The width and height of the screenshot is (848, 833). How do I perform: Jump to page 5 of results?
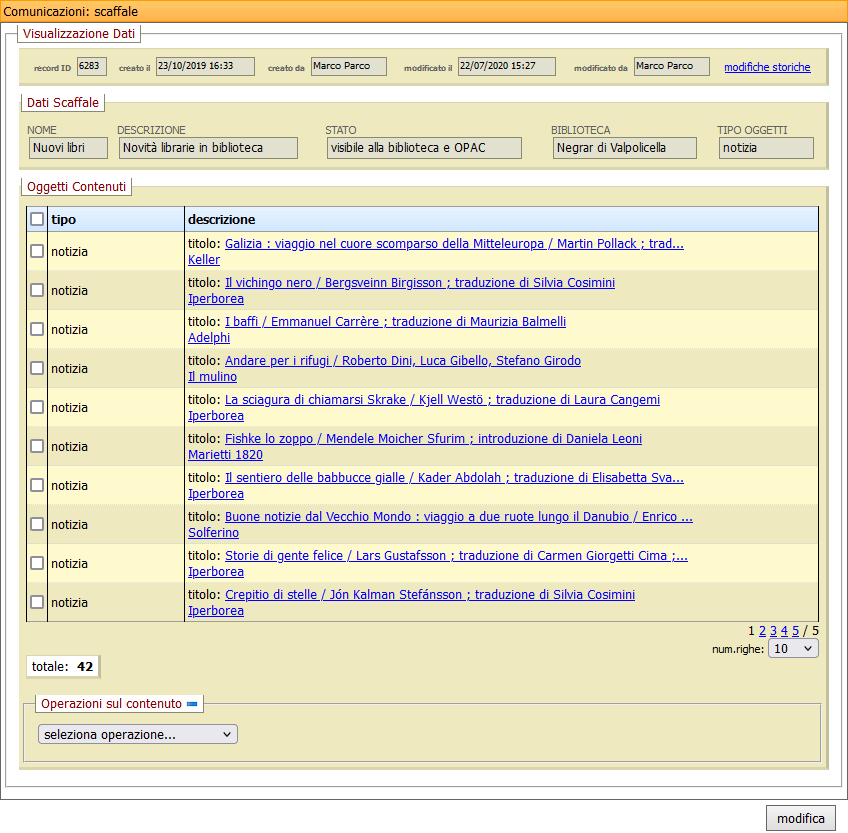click(x=796, y=631)
